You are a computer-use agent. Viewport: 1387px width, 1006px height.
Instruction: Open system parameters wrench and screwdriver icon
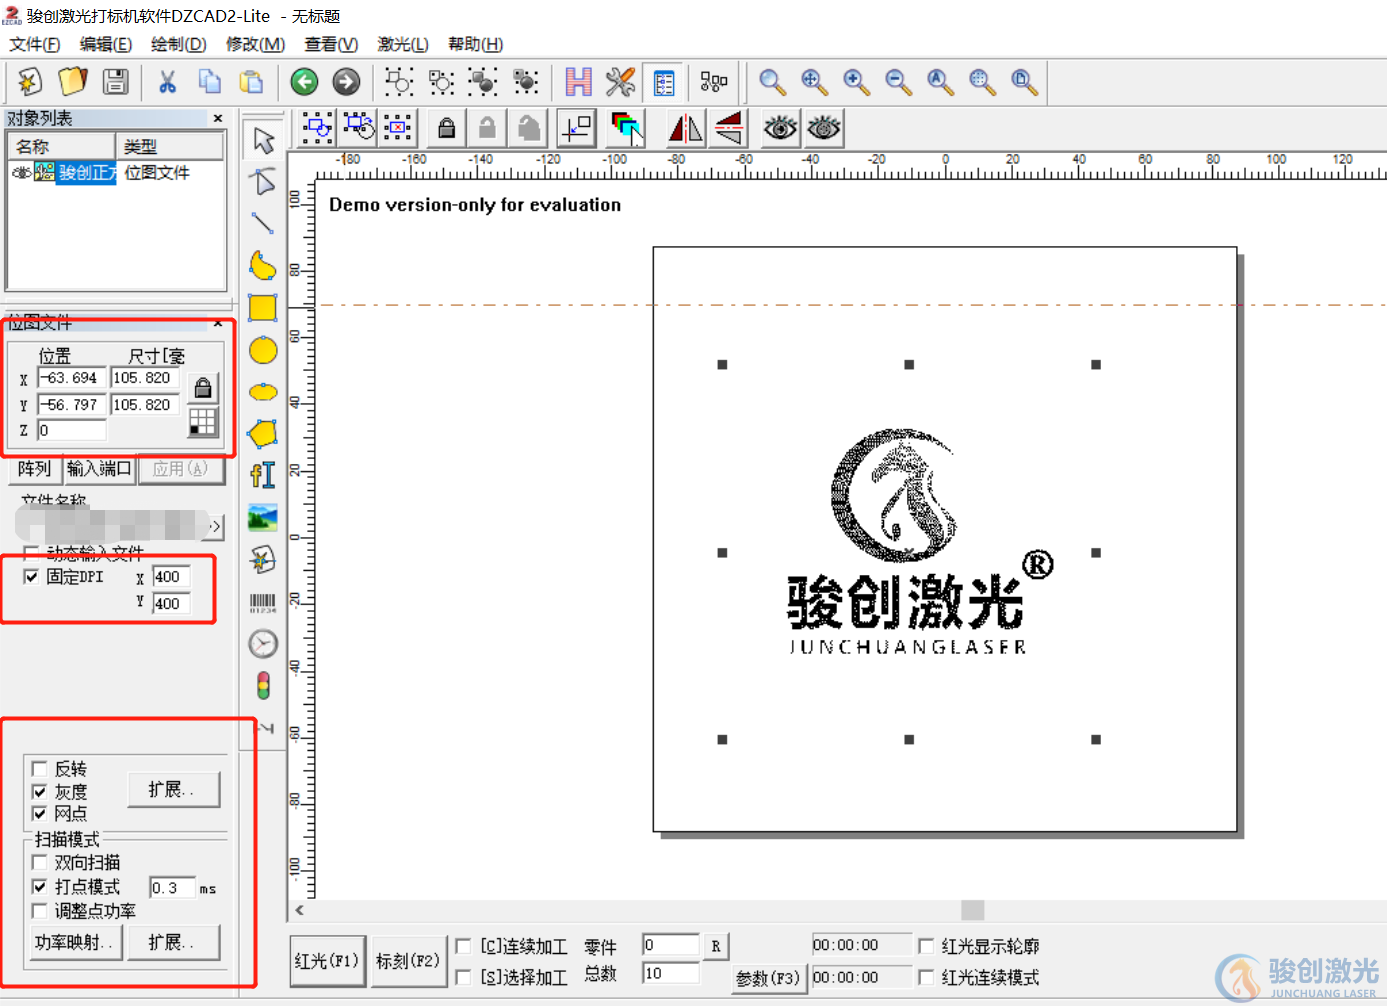[x=620, y=81]
